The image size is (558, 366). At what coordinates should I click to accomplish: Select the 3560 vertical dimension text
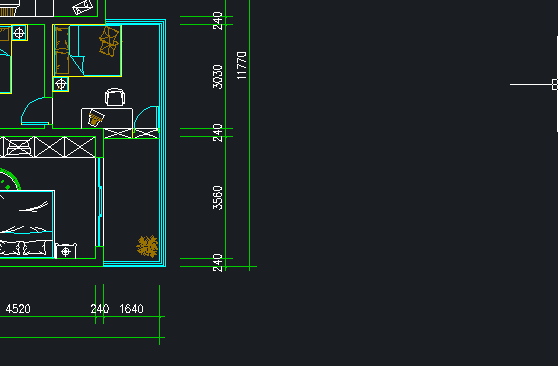click(217, 198)
